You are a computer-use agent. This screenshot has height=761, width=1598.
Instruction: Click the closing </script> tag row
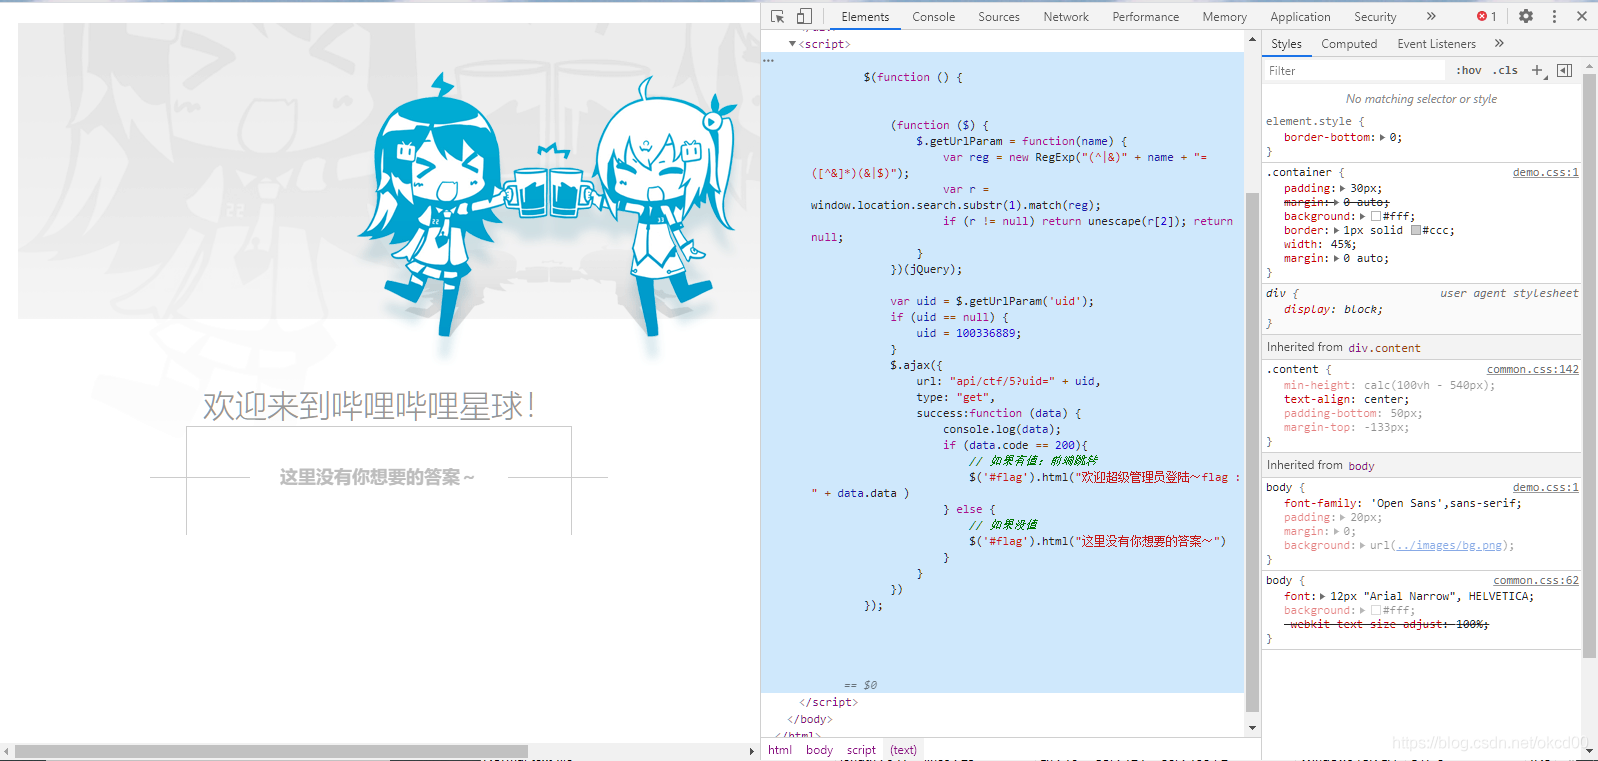click(x=828, y=702)
